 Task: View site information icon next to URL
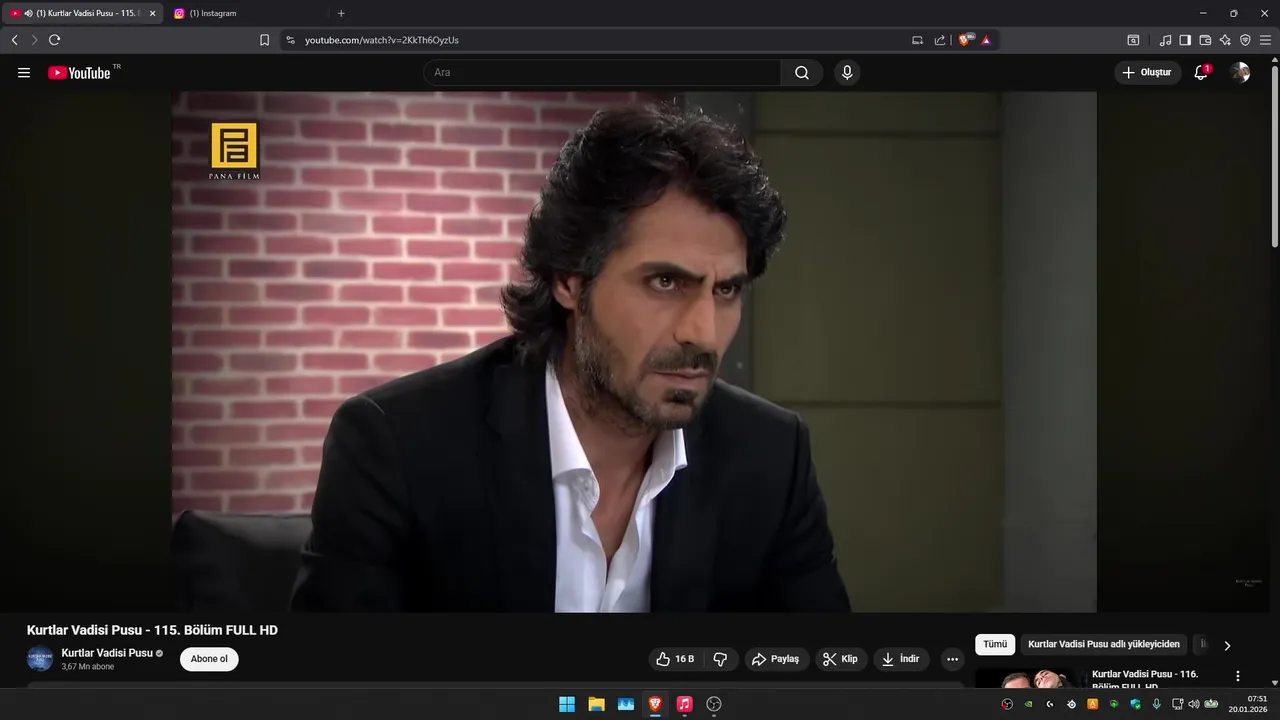[x=290, y=40]
